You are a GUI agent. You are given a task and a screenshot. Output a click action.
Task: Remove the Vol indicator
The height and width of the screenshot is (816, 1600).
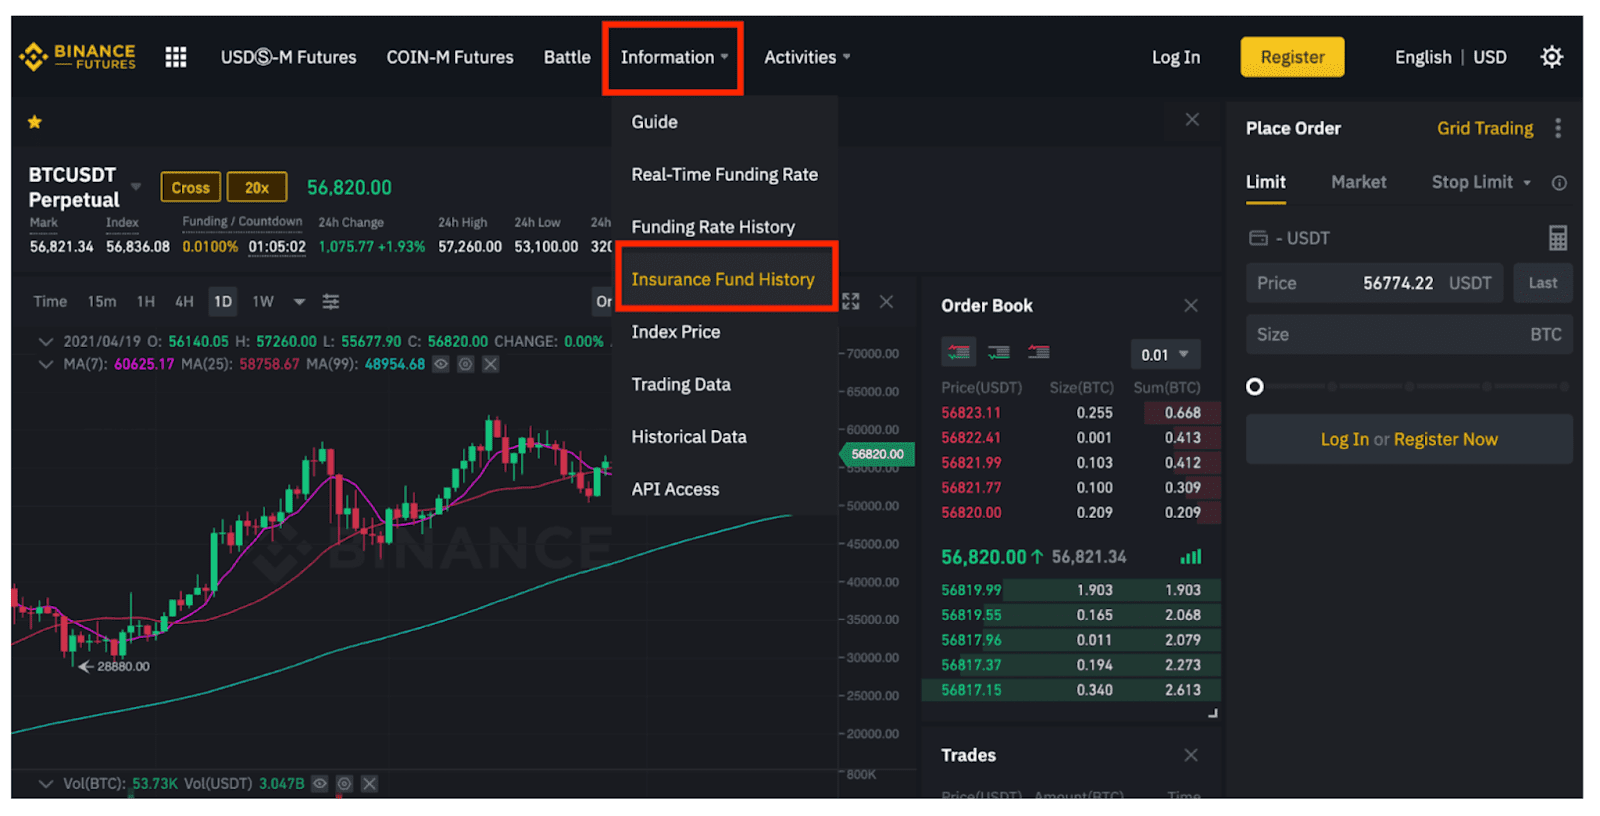[369, 783]
